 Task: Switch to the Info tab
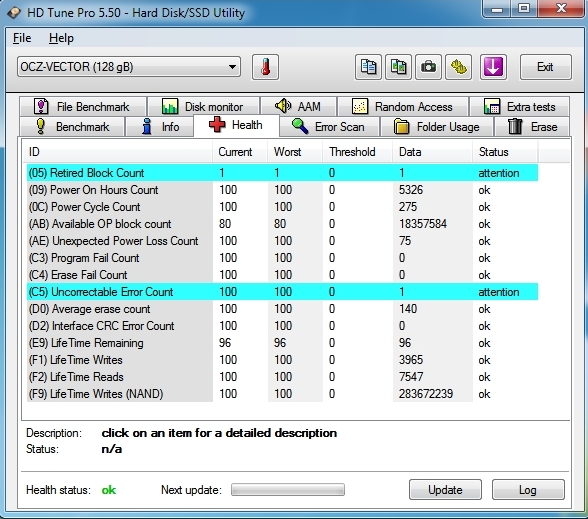coord(159,127)
